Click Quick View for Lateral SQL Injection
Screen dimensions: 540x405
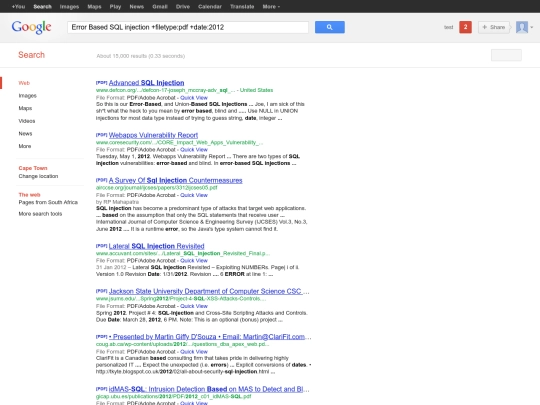tap(194, 260)
